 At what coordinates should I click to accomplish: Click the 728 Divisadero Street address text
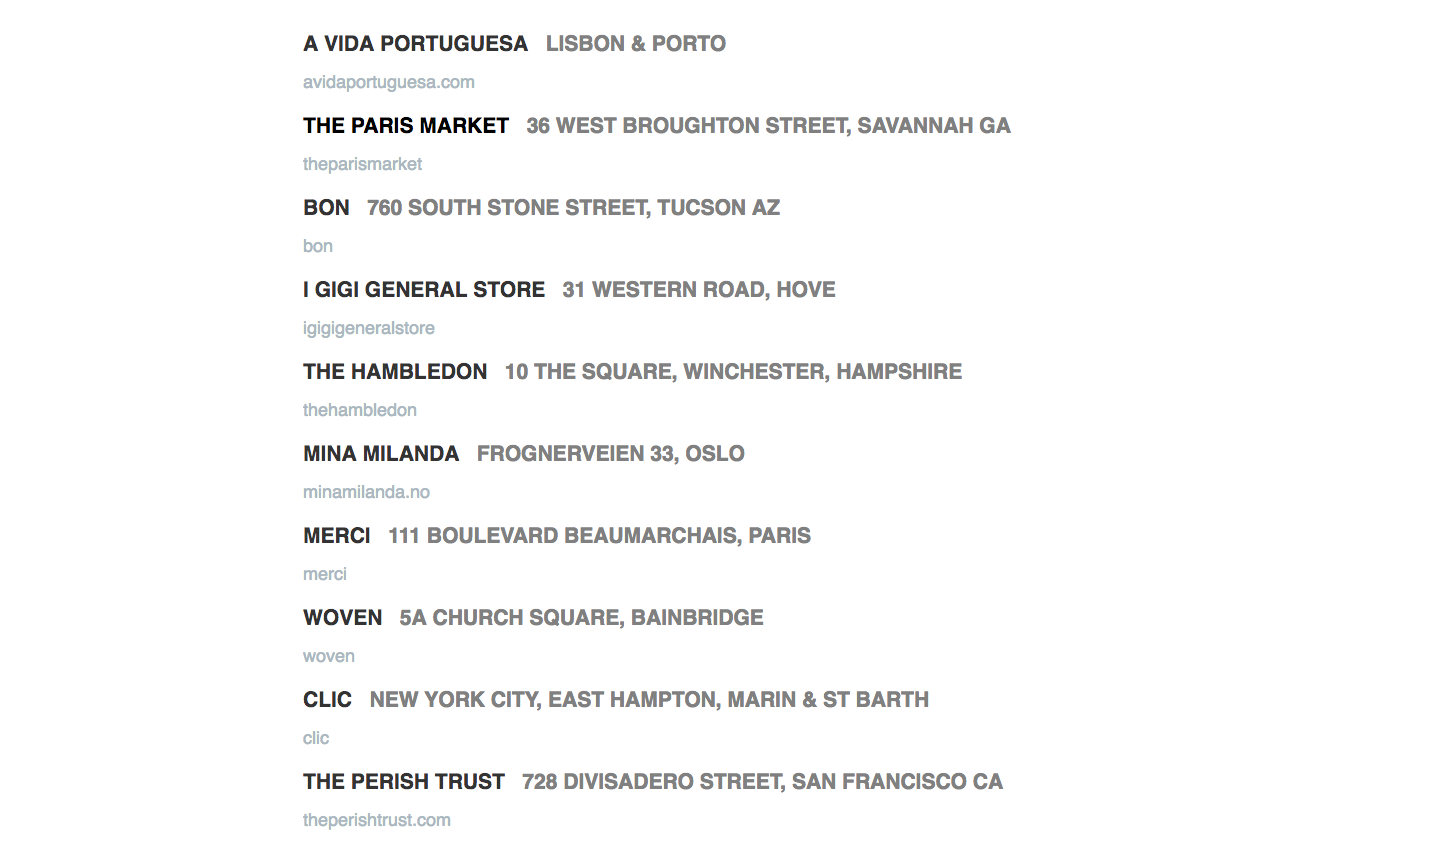tap(762, 782)
